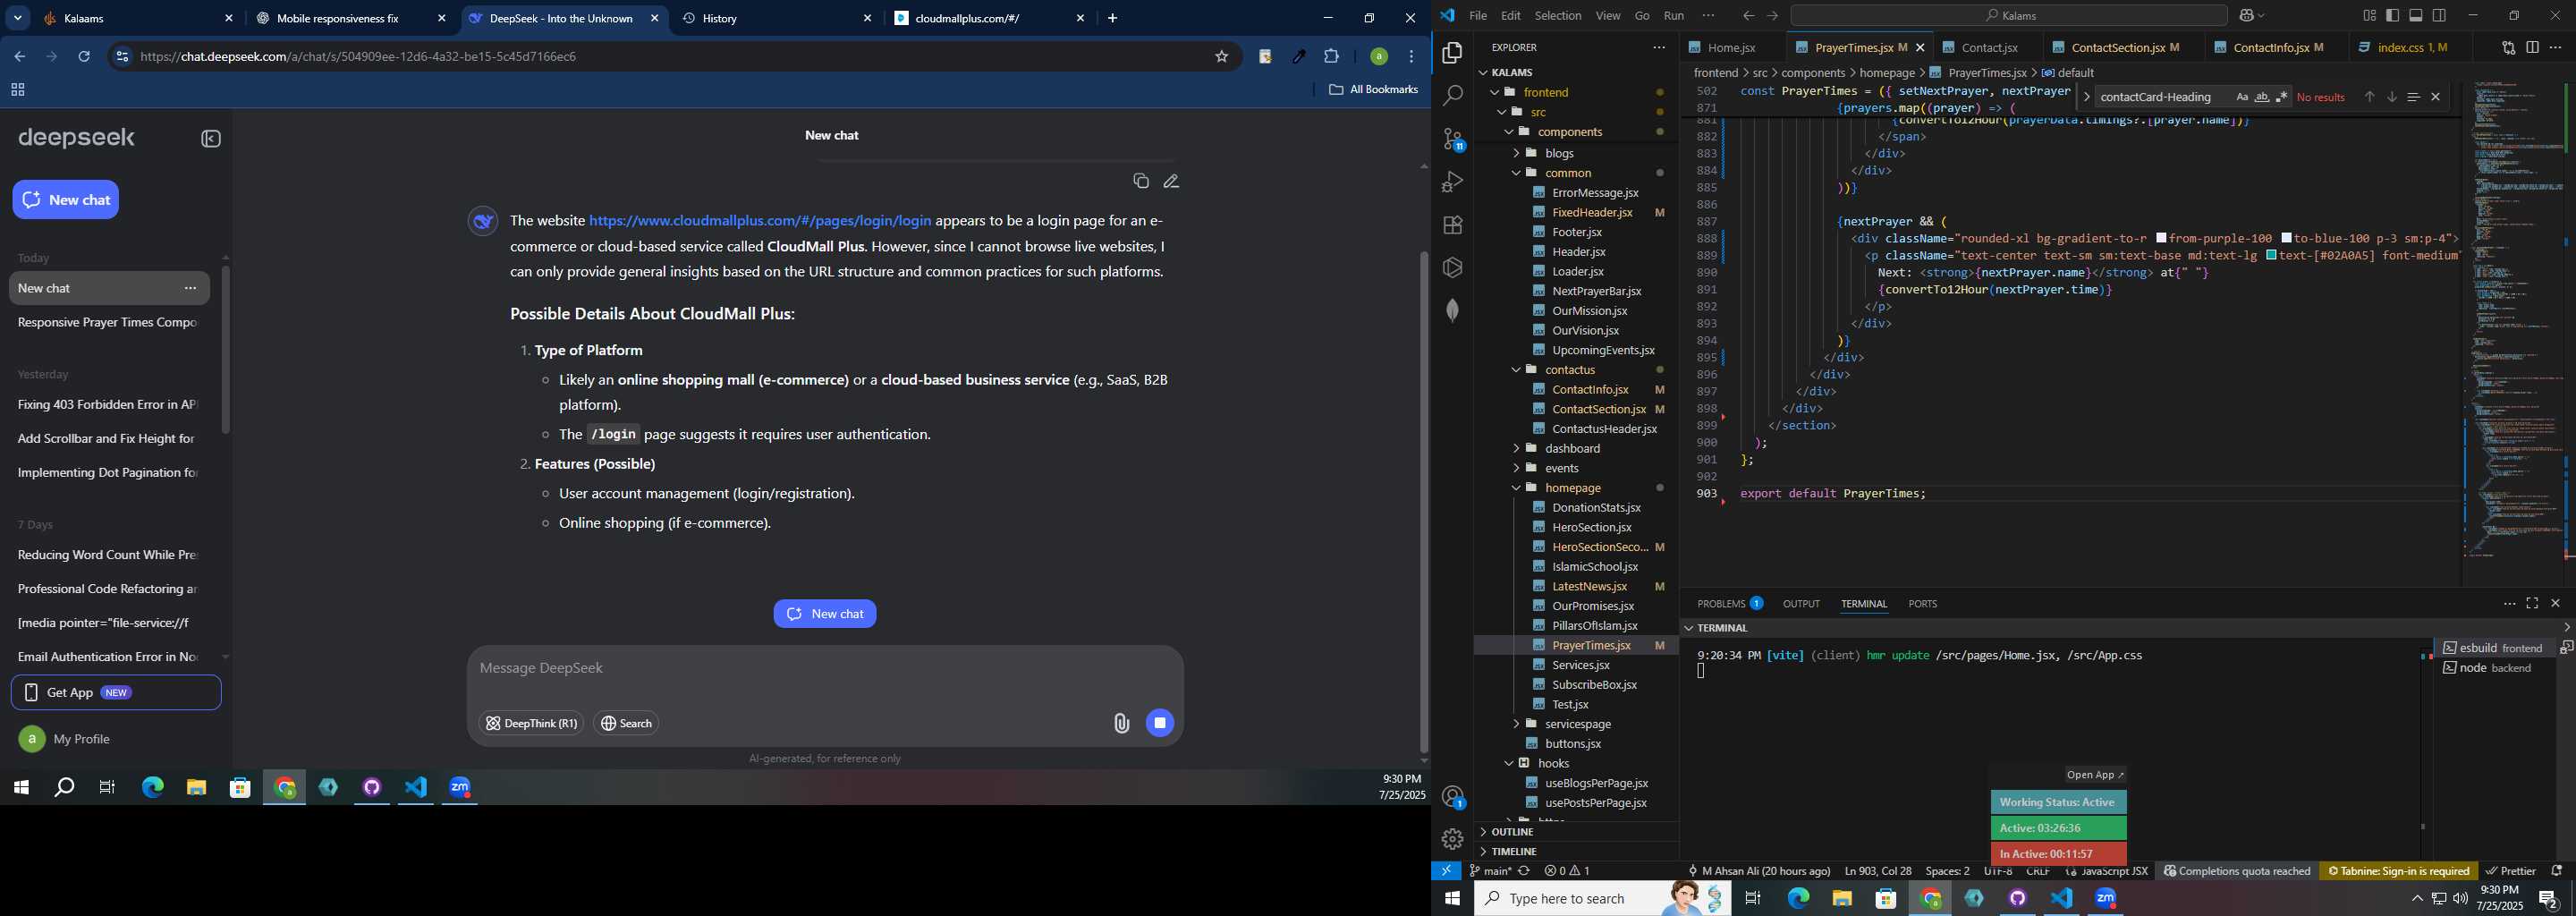
Task: Expand the TIMELINE section
Action: [x=1575, y=852]
